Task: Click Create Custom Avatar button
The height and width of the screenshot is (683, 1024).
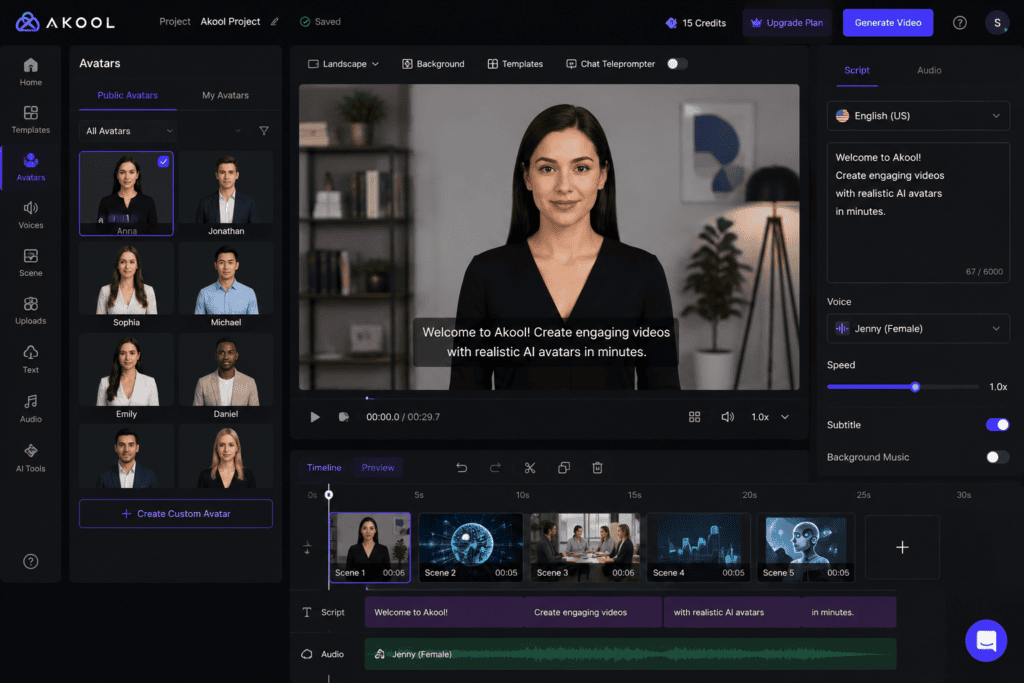Action: pyautogui.click(x=176, y=514)
